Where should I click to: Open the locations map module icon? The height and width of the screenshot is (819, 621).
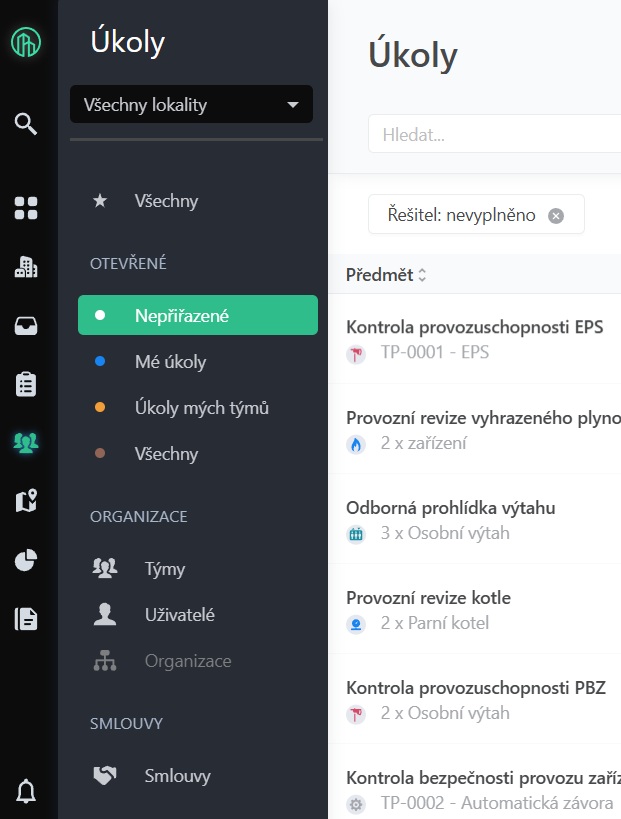point(25,501)
